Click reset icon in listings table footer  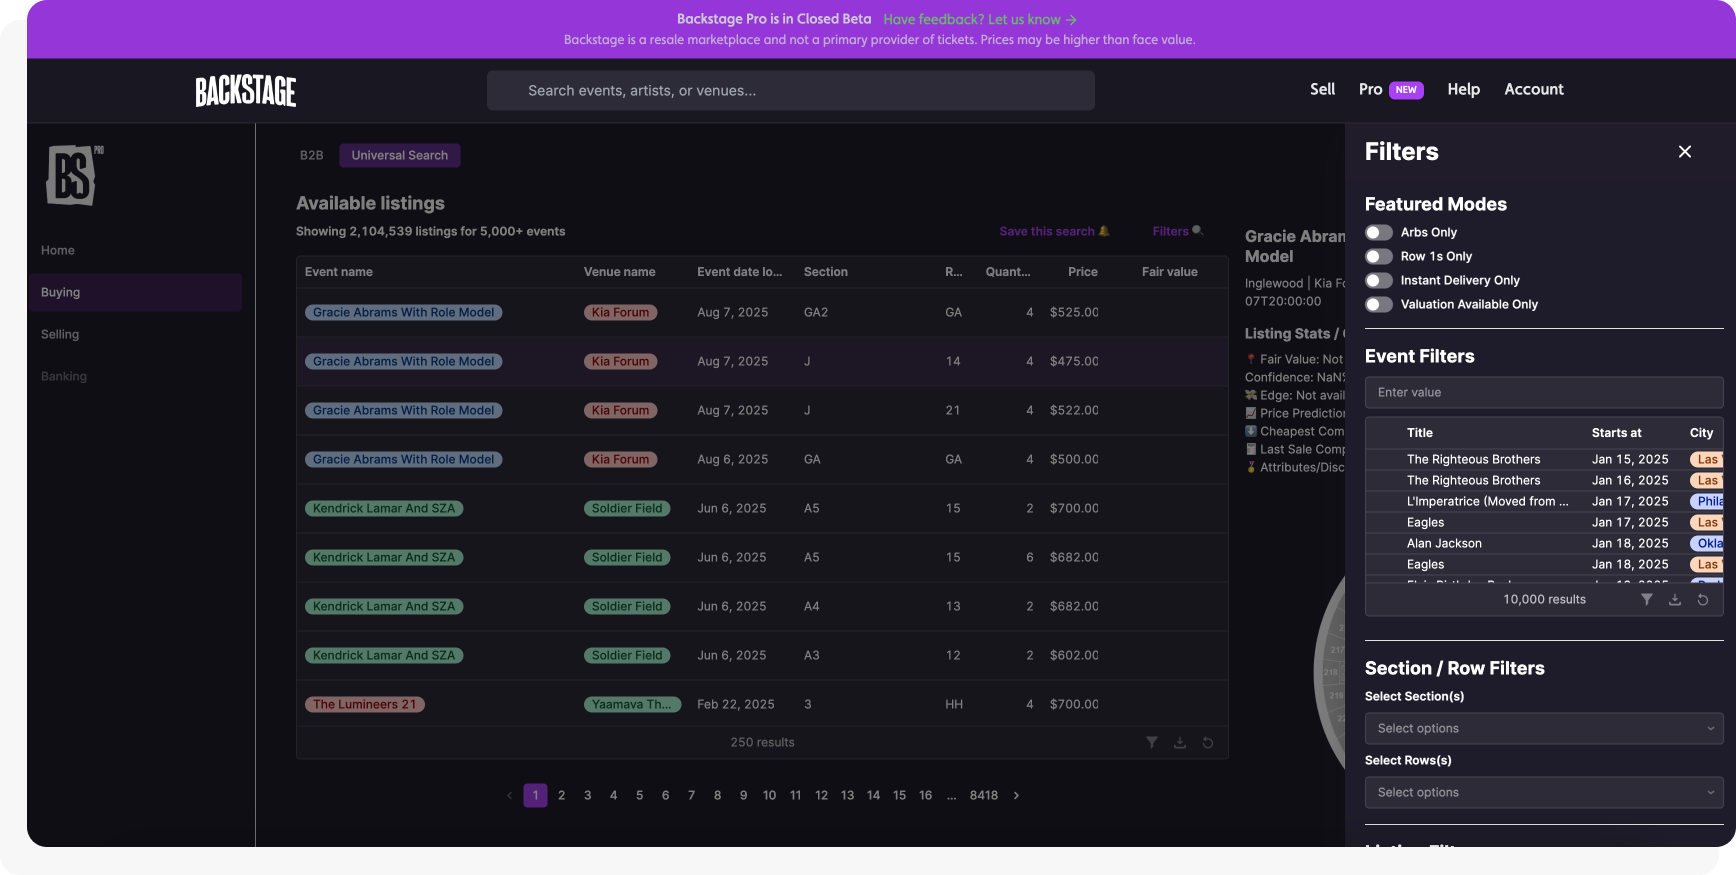tap(1208, 742)
